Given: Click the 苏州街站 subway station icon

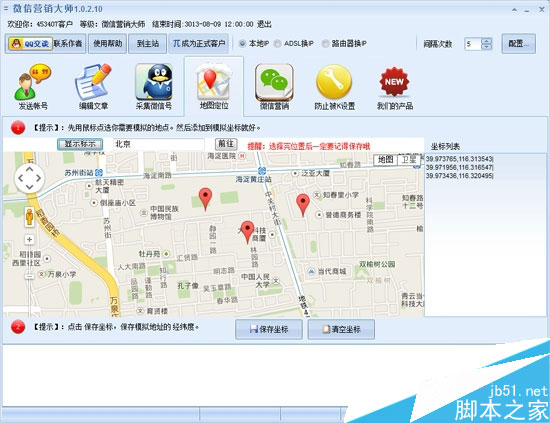Looking at the screenshot, I should (x=99, y=173).
